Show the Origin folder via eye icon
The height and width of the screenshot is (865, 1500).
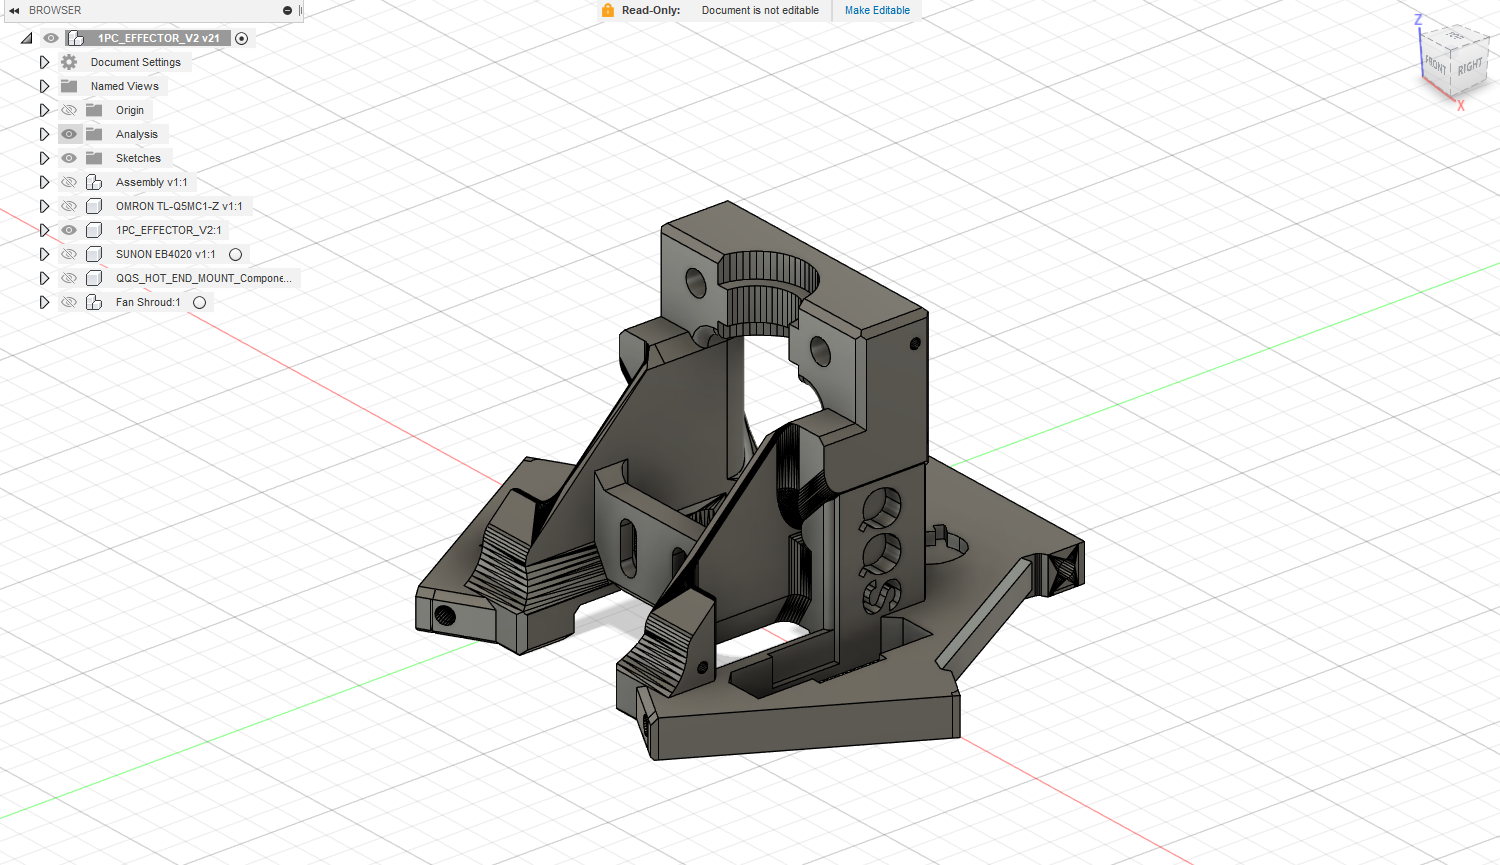tap(69, 110)
